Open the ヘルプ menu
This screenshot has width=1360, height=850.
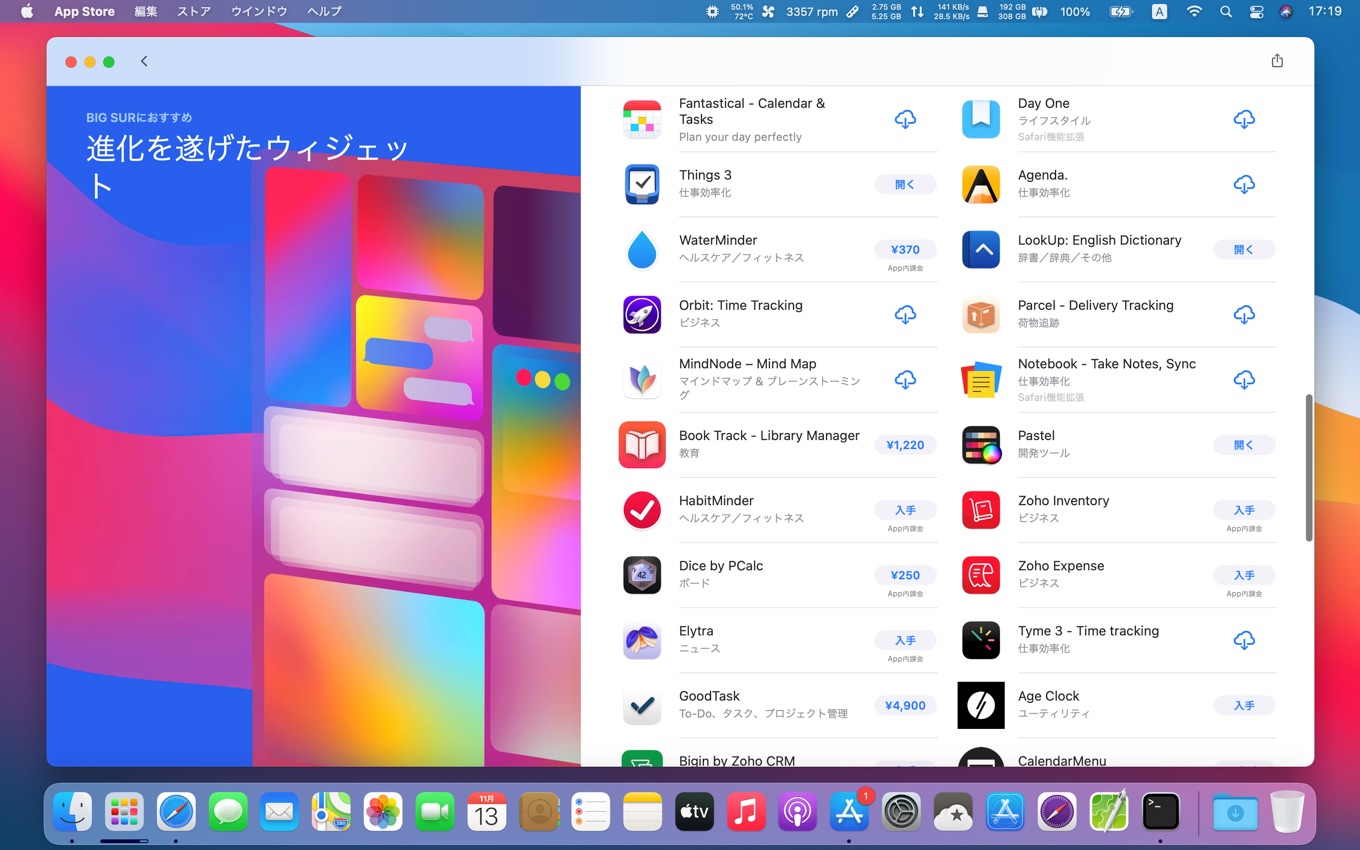(x=324, y=11)
